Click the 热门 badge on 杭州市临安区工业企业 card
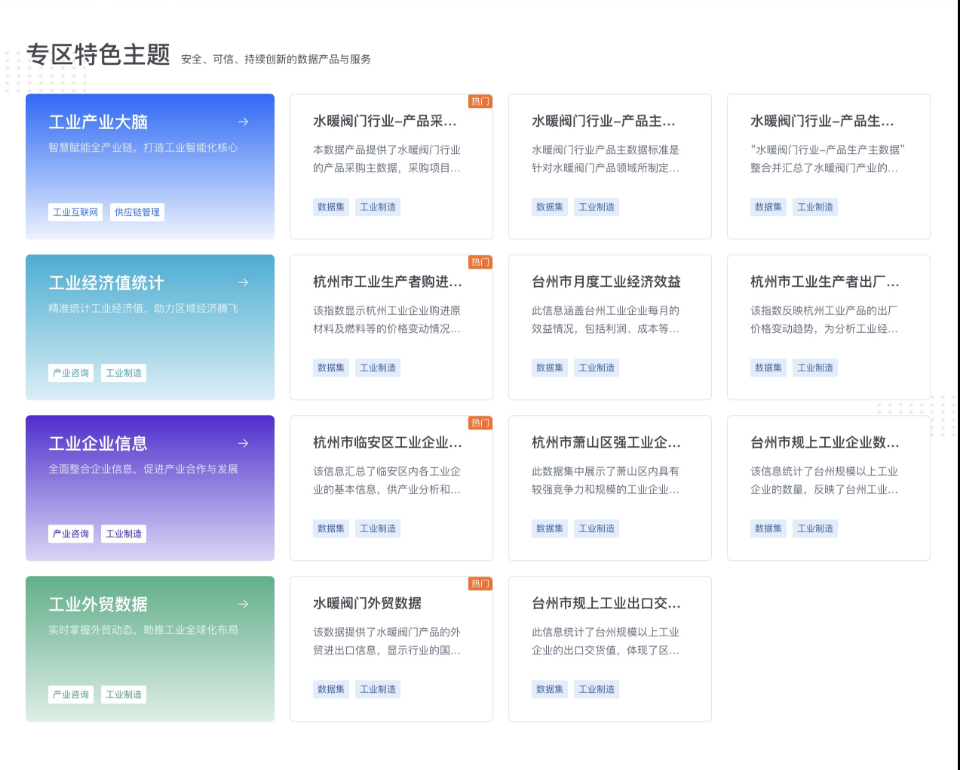 click(478, 423)
